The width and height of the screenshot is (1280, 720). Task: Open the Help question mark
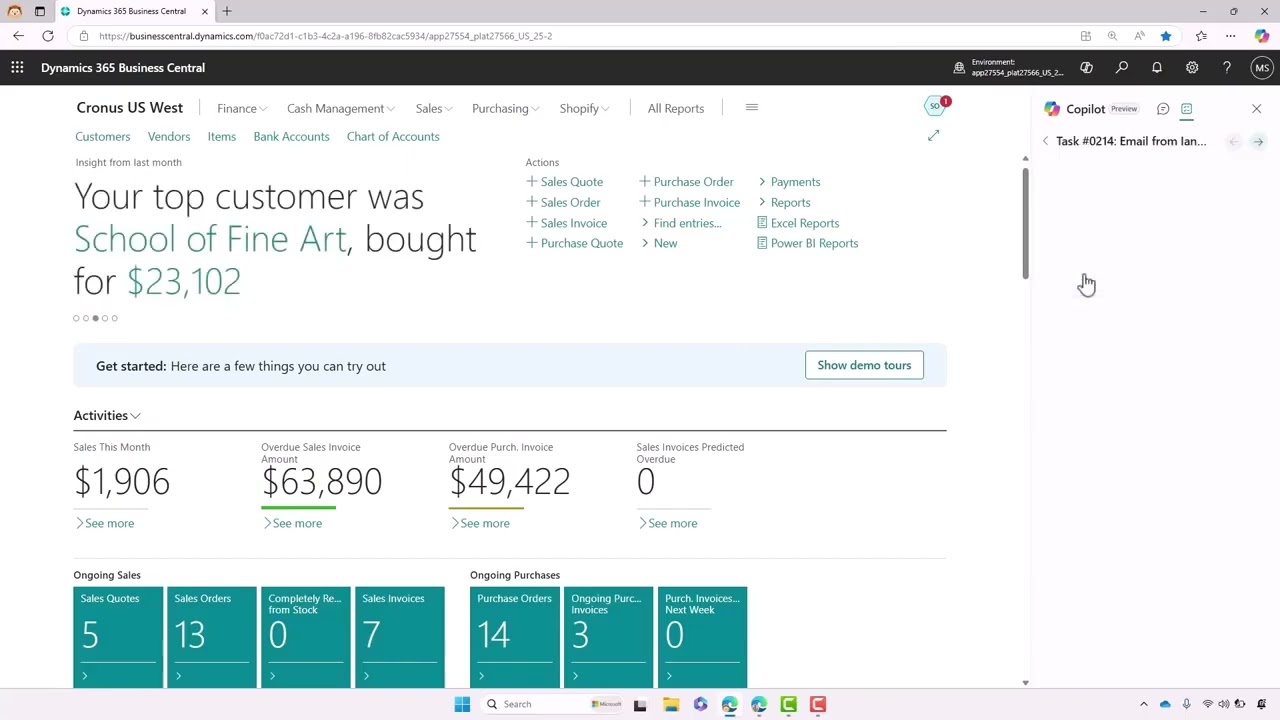(1227, 68)
